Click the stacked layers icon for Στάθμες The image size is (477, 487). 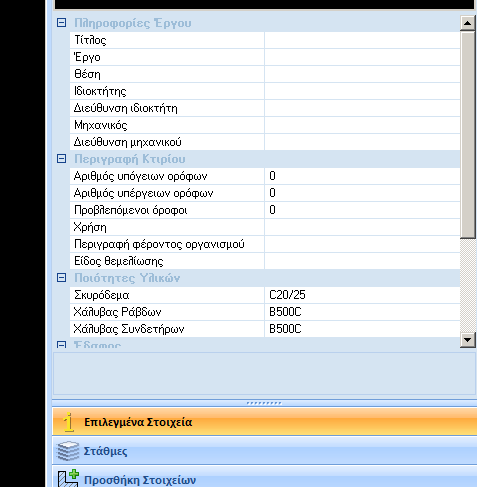pos(68,451)
